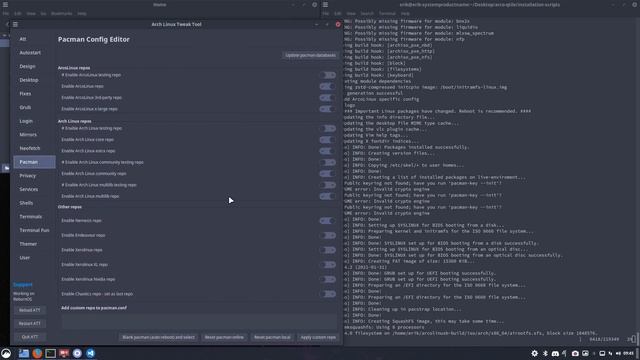Toggle Enable ArcoLinux repo switch
The height and width of the screenshot is (360, 640).
click(327, 87)
